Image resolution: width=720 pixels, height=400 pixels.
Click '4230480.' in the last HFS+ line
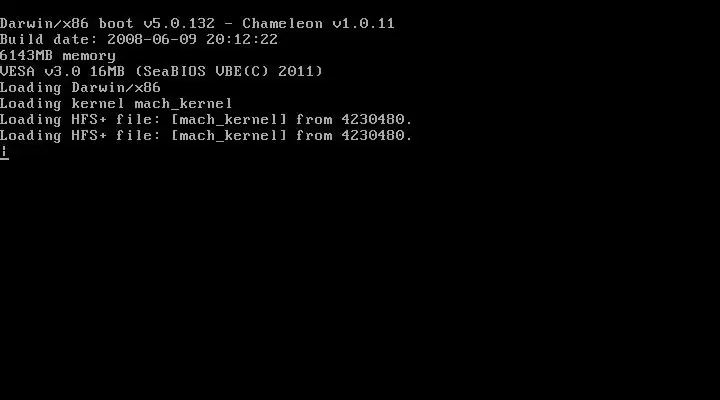377,136
